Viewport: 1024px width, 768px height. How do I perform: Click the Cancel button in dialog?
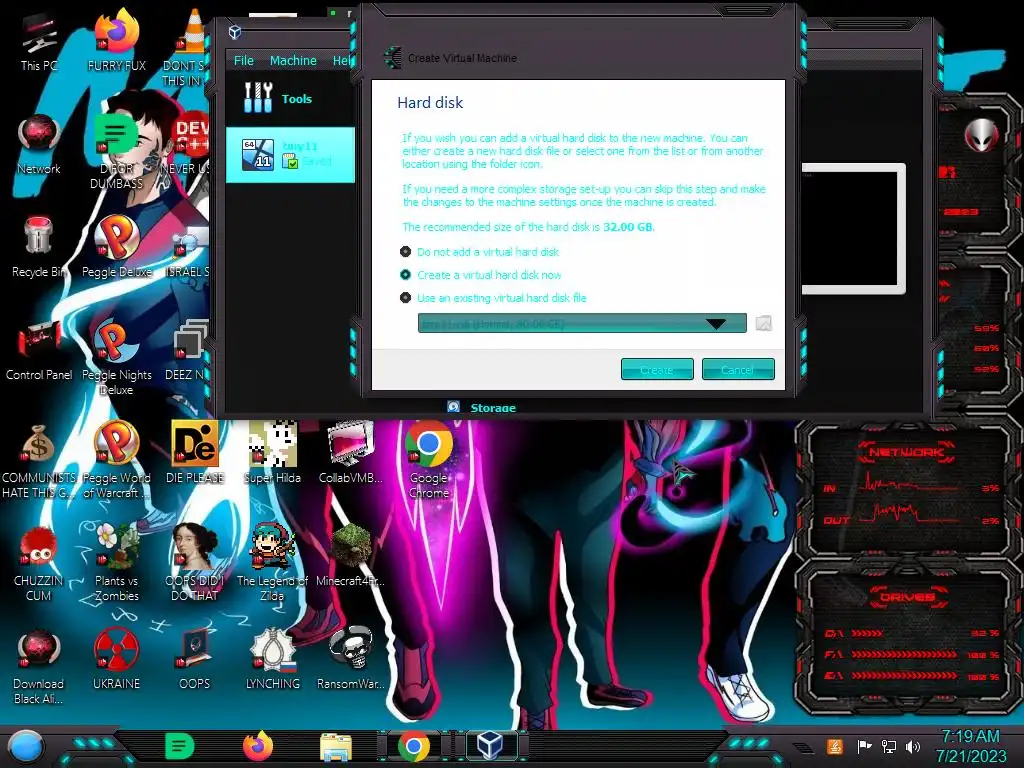738,369
